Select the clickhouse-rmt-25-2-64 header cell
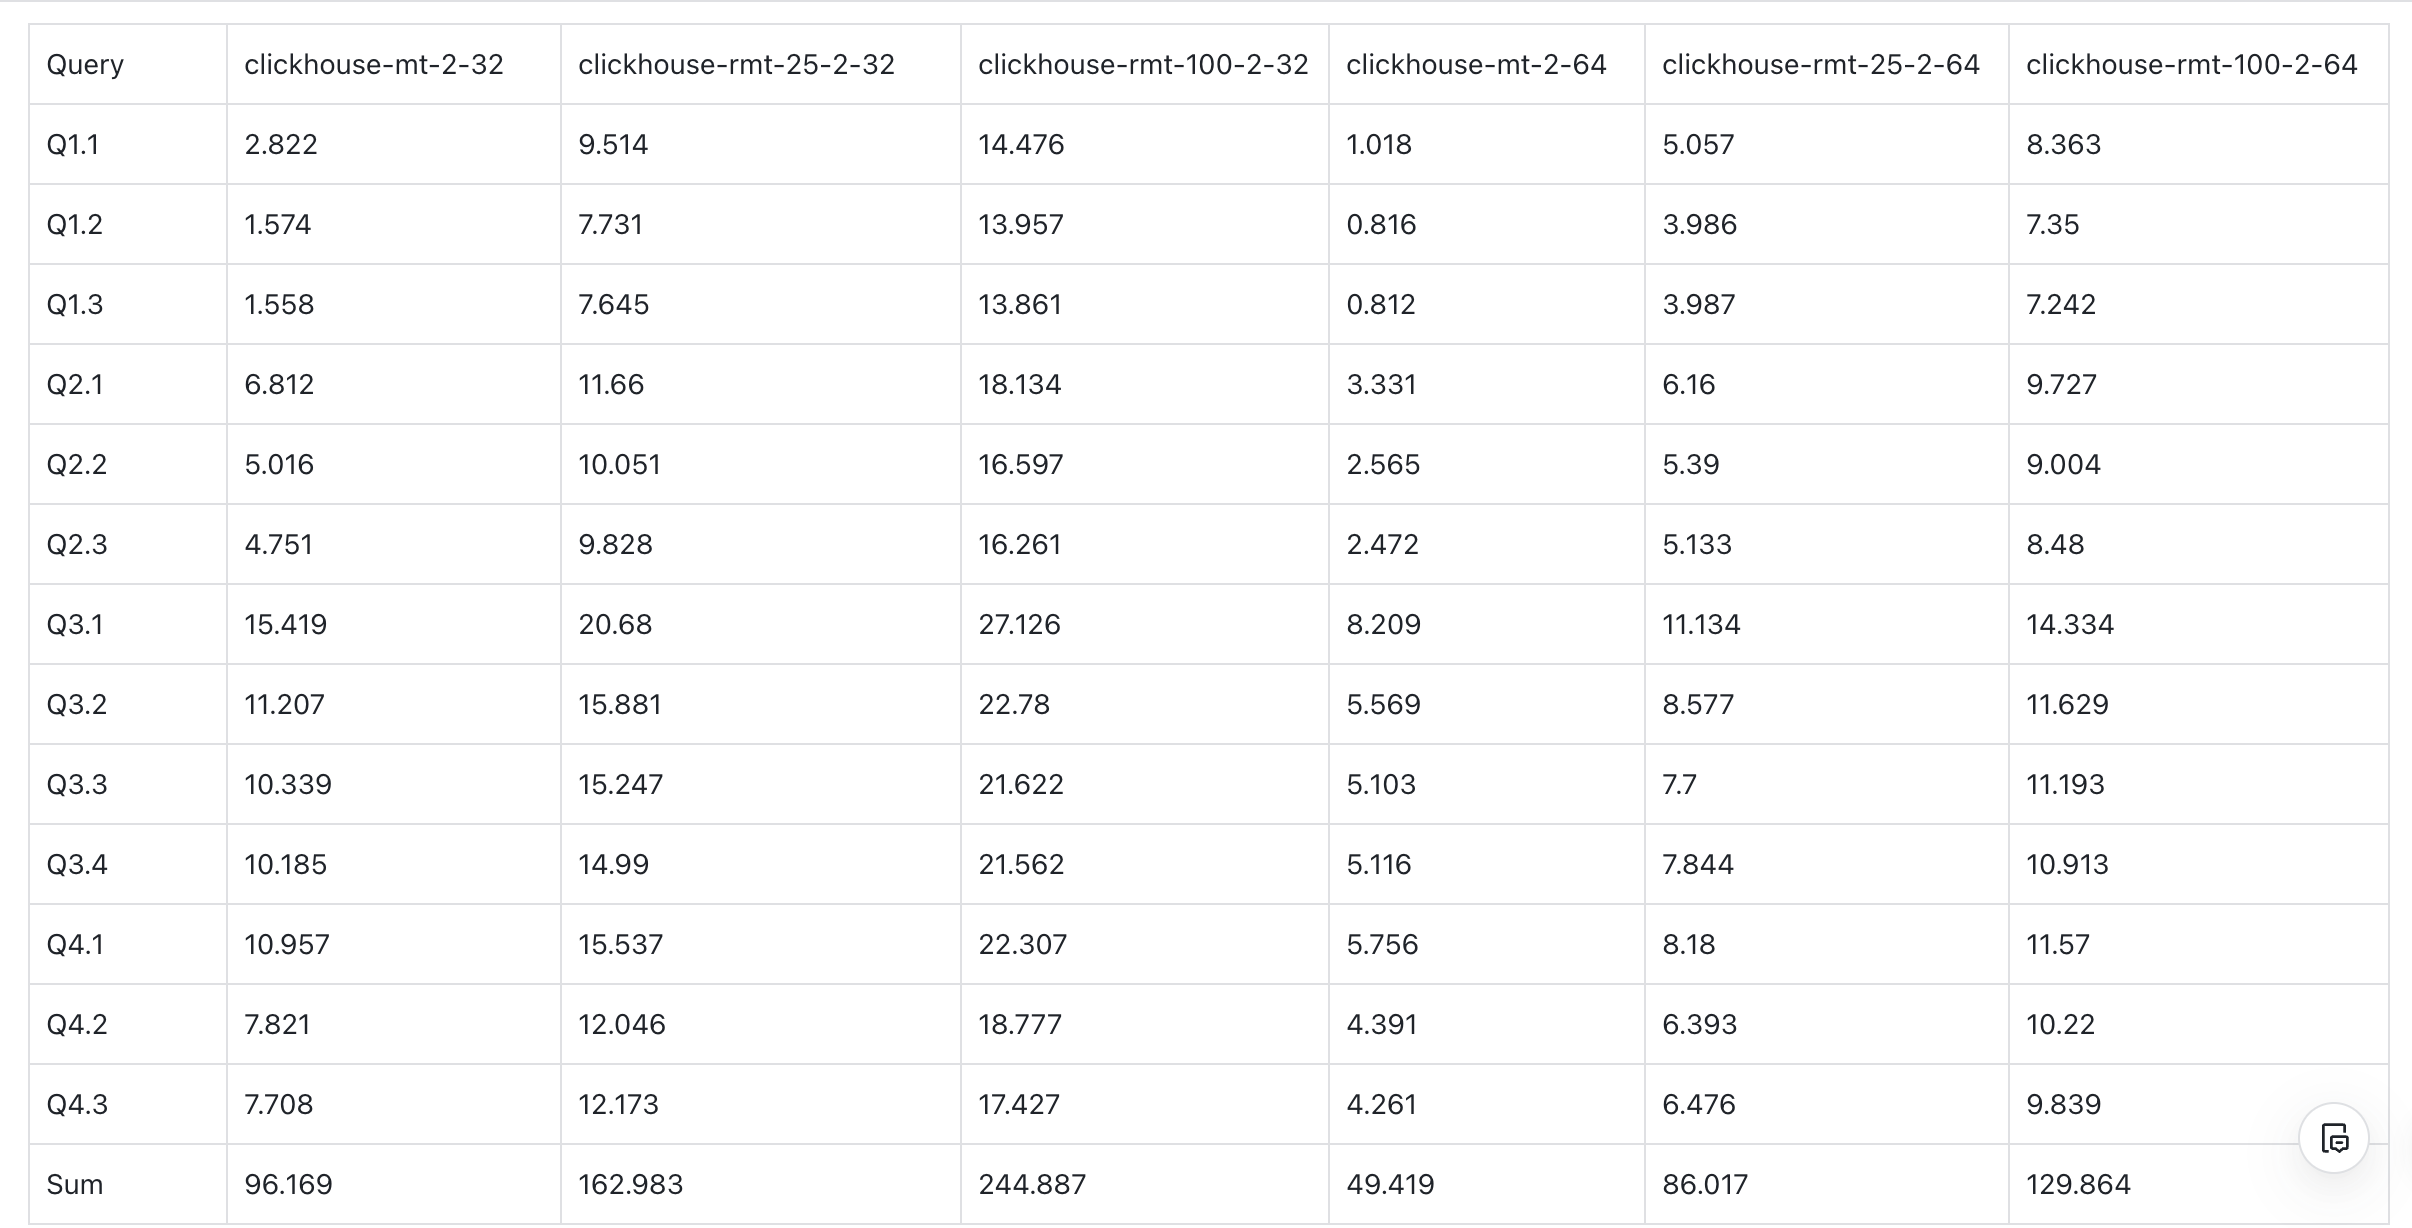The height and width of the screenshot is (1228, 2412). tap(1820, 65)
